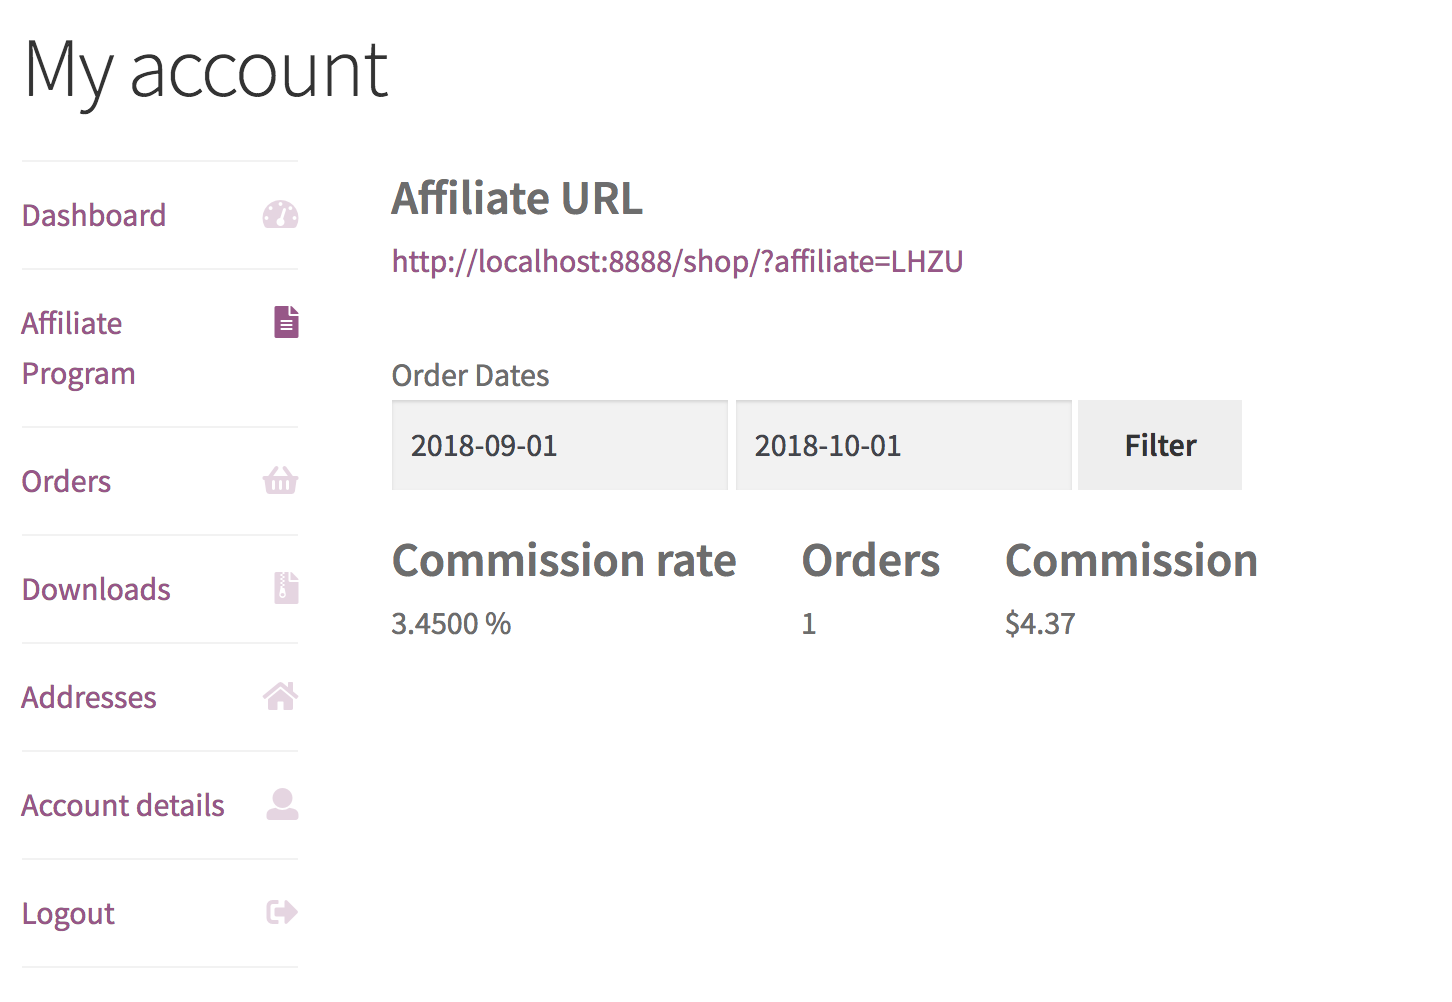Click the $4.37 commission amount
Screen dimensions: 1452x1002
1040,623
